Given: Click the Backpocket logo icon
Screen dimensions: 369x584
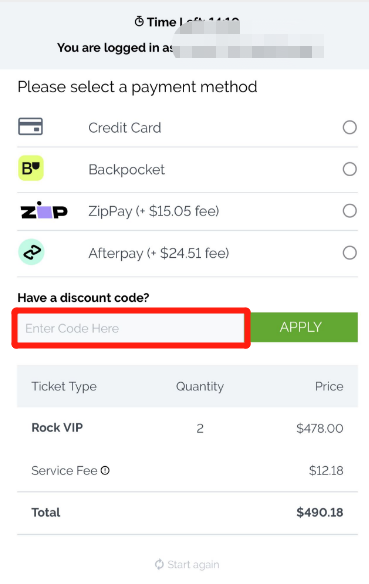Looking at the screenshot, I should (x=31, y=168).
